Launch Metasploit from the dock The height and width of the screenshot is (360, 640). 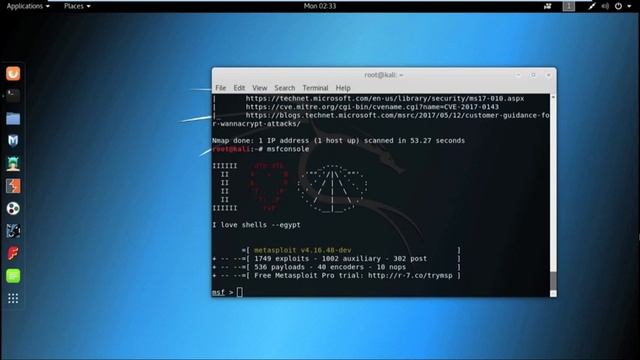coord(13,141)
